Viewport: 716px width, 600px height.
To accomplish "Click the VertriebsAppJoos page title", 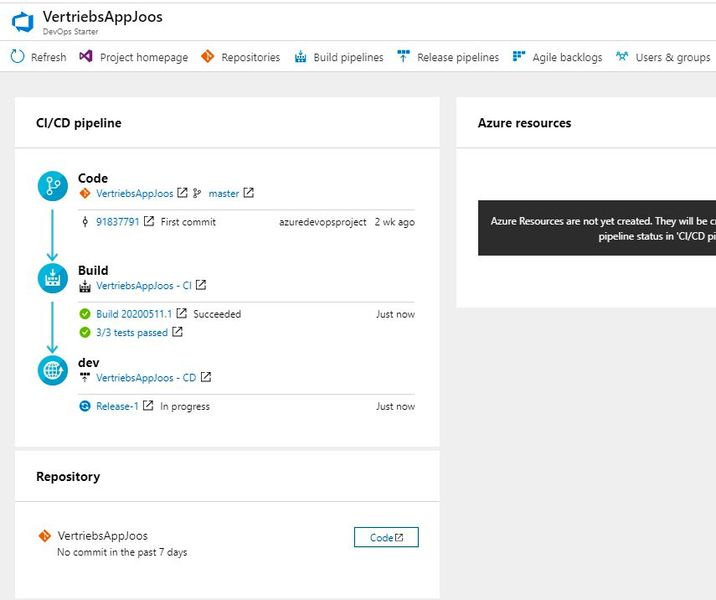I will click(x=103, y=17).
